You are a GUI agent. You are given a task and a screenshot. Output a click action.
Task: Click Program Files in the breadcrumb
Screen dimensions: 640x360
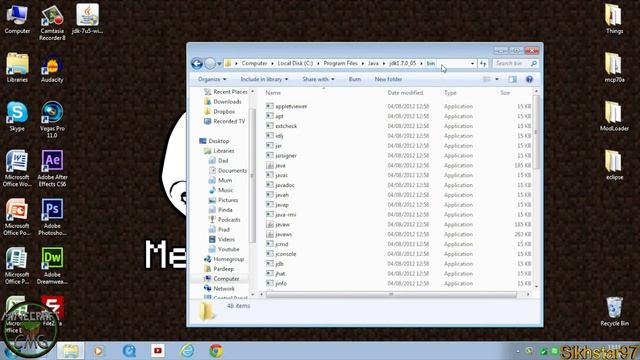(340, 64)
